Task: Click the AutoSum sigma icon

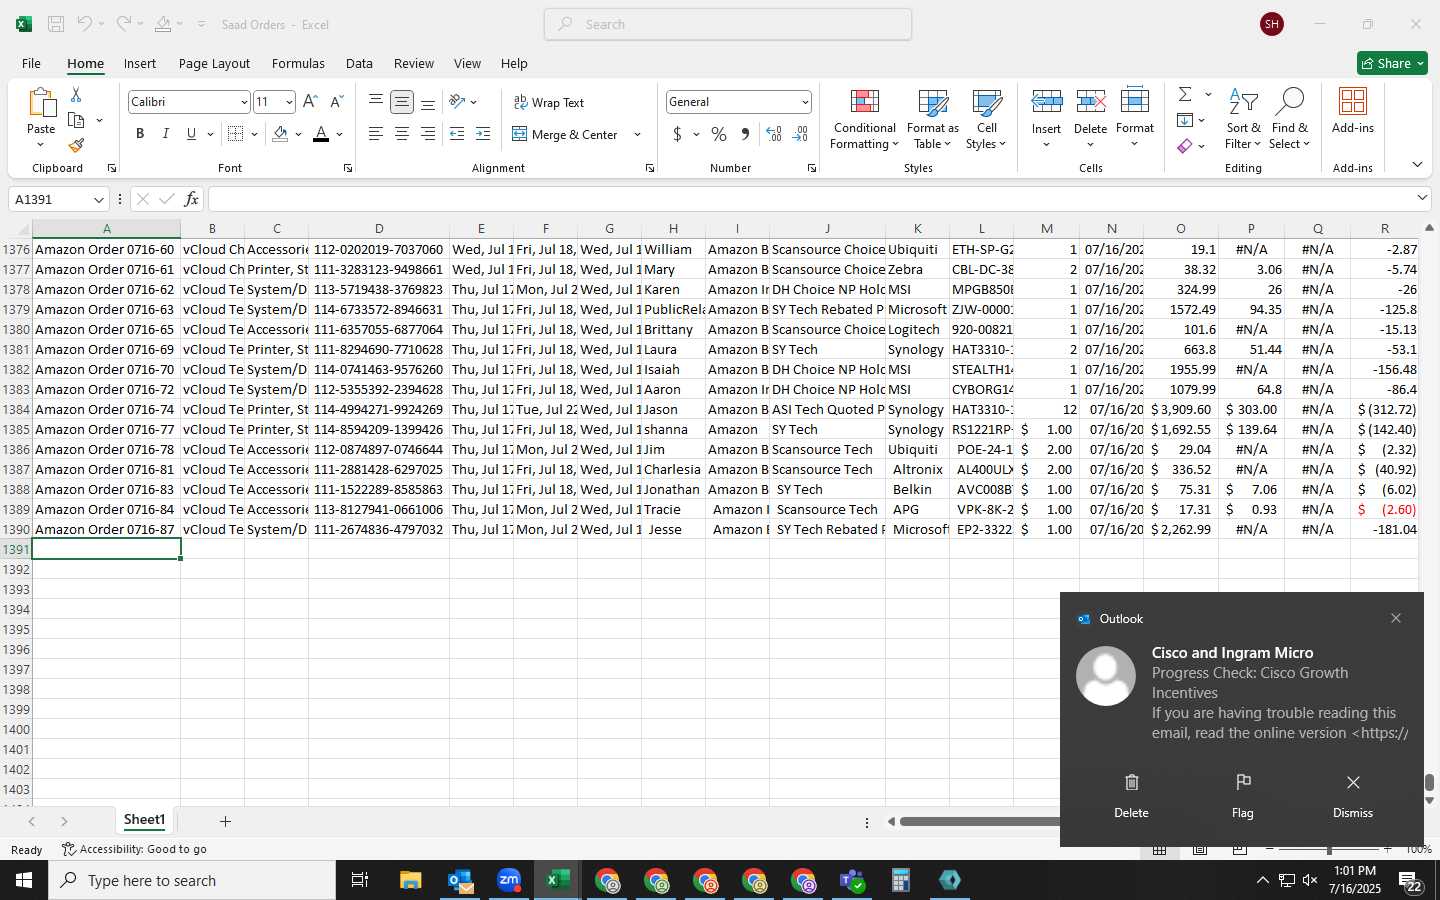Action: tap(1185, 94)
